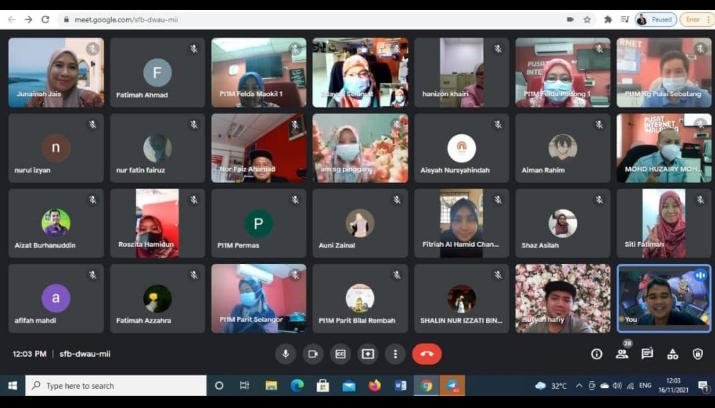Toggle closed captions
This screenshot has width=715, height=408.
[x=341, y=354]
